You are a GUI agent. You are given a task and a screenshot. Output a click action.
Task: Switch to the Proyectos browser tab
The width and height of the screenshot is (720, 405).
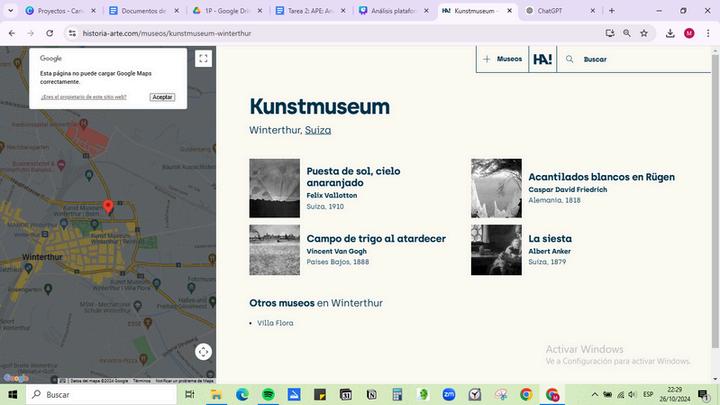[62, 11]
